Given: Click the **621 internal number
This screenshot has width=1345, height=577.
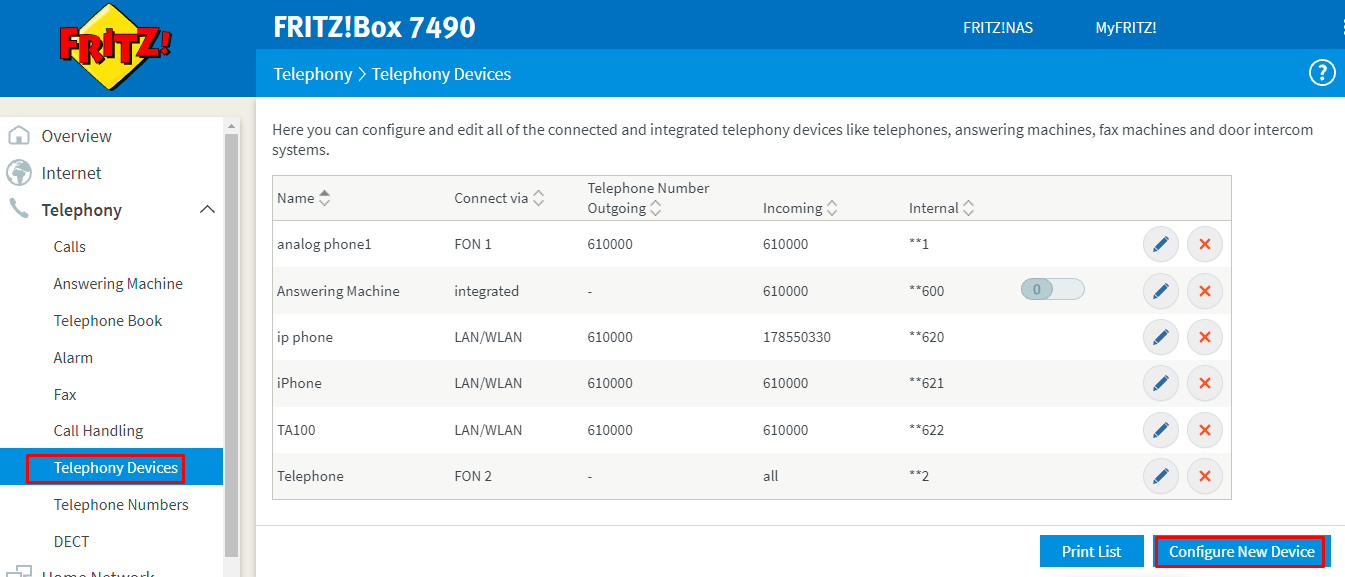Looking at the screenshot, I should pos(926,383).
